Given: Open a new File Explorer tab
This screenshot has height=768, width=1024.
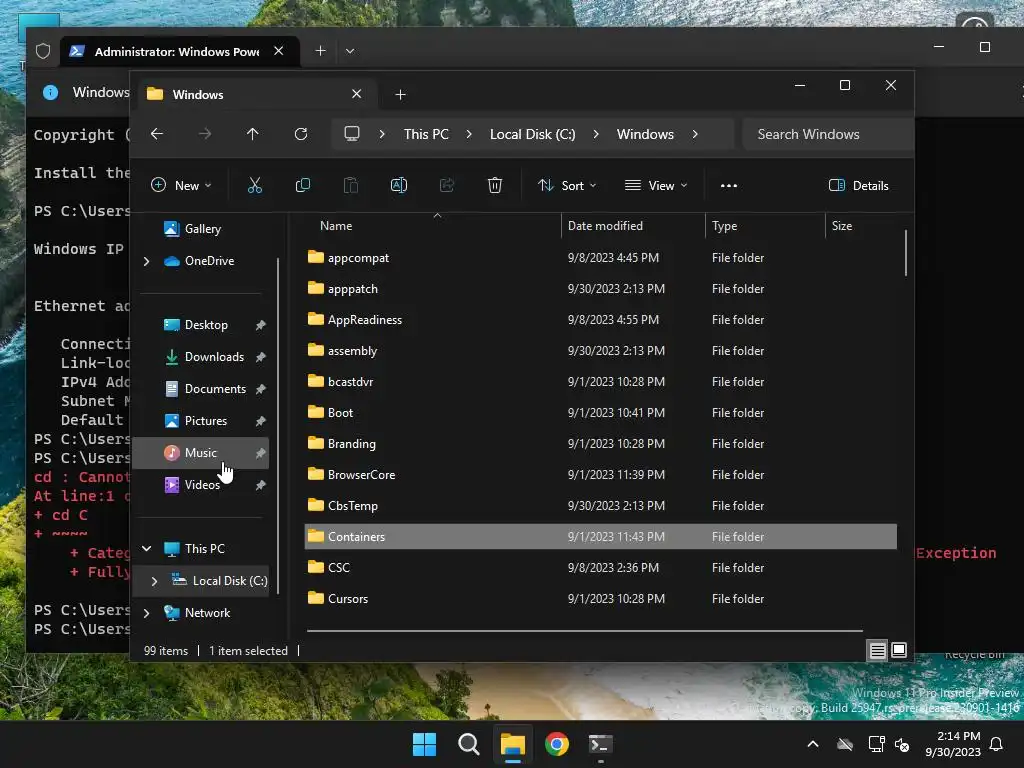Looking at the screenshot, I should (x=400, y=95).
